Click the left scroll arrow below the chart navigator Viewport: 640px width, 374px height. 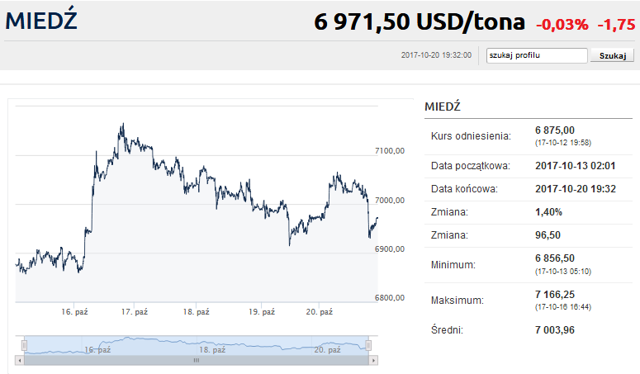pyautogui.click(x=20, y=361)
